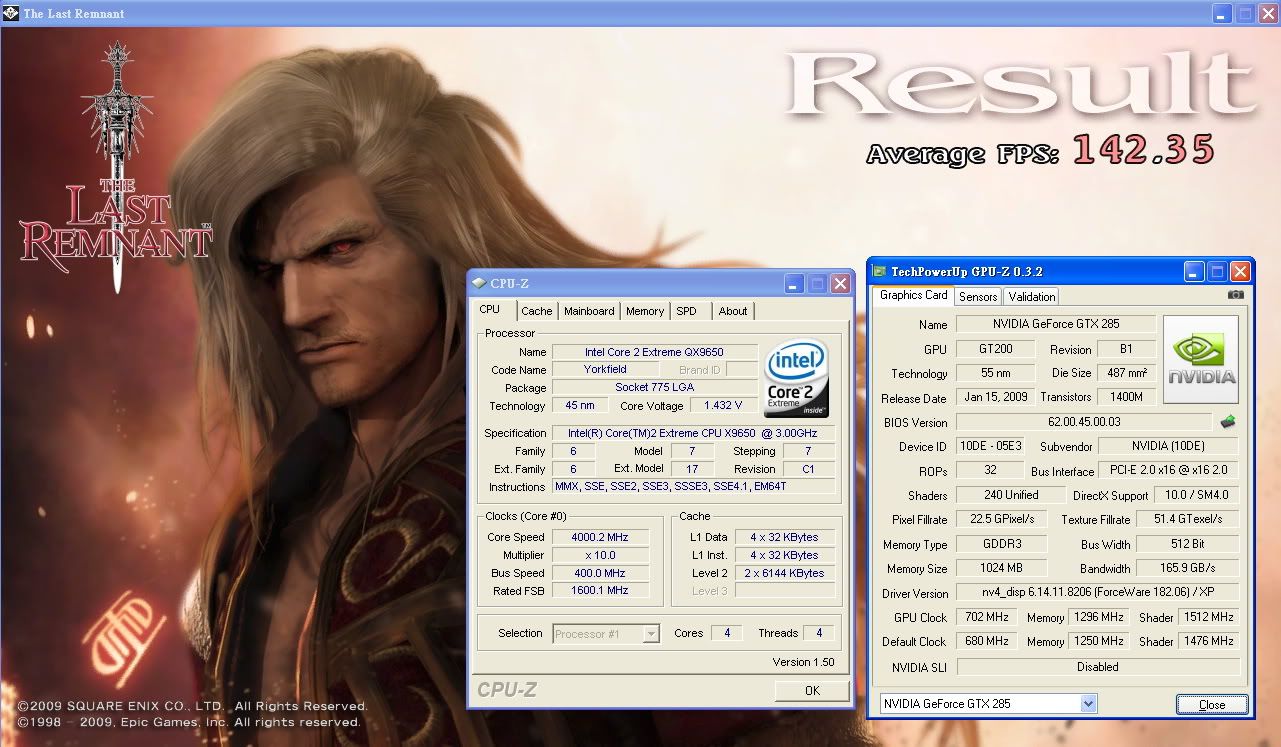Minimize the GPU-Z window
Screen dimensions: 1281x747
click(x=1195, y=271)
